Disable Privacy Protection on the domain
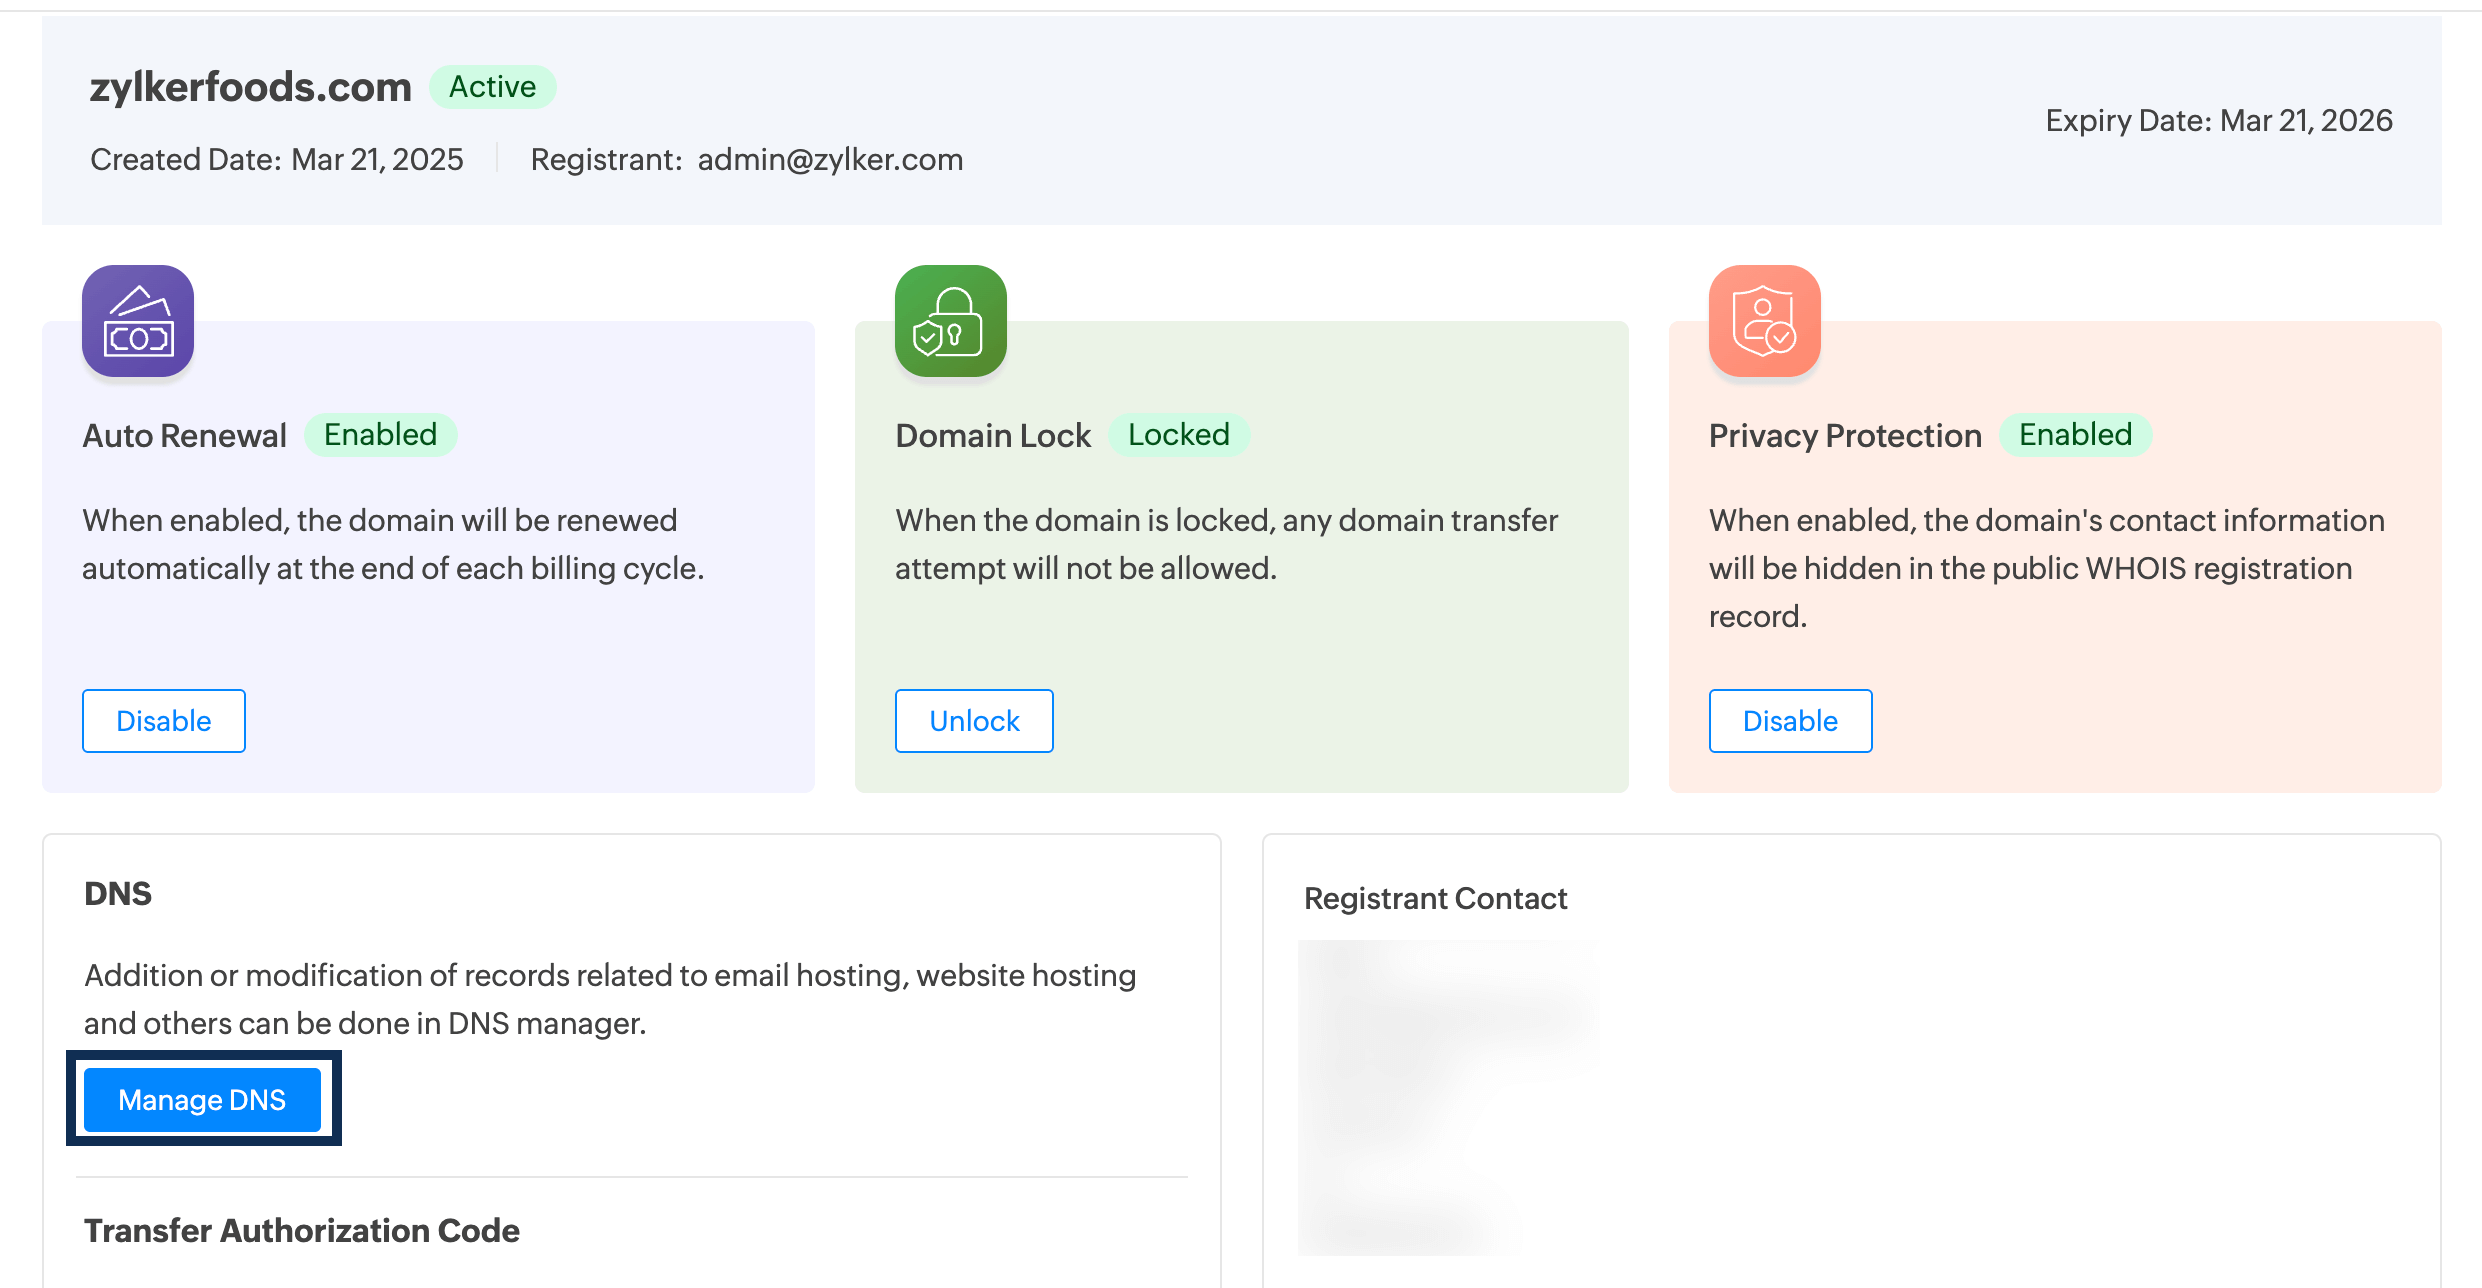This screenshot has width=2482, height=1288. 1790,720
